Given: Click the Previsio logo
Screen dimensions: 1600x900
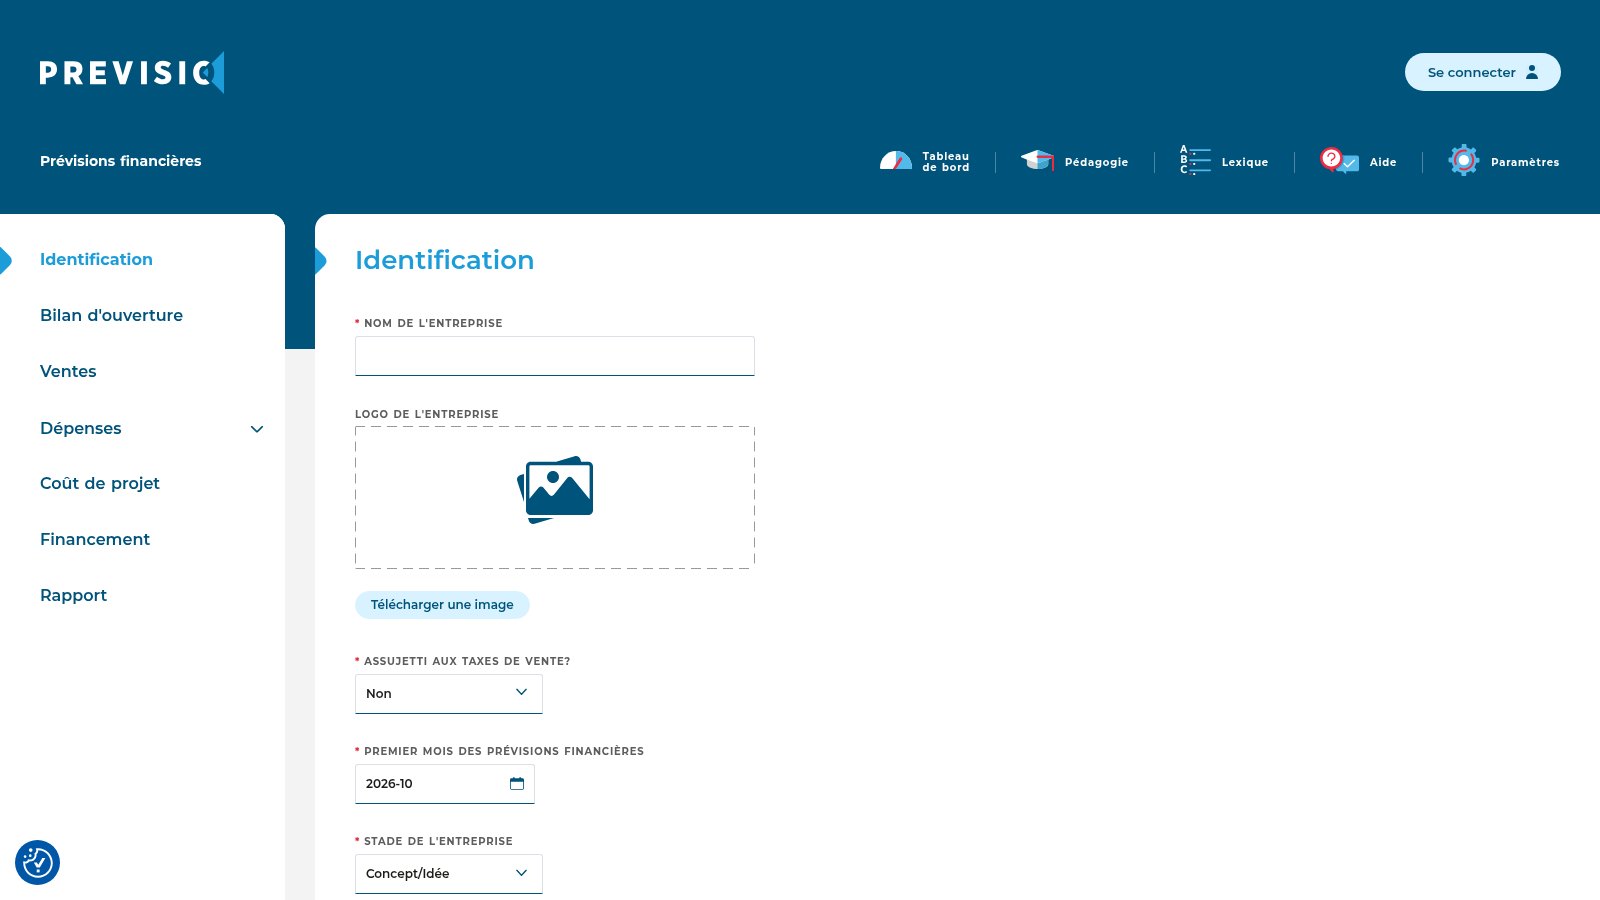Looking at the screenshot, I should 132,73.
